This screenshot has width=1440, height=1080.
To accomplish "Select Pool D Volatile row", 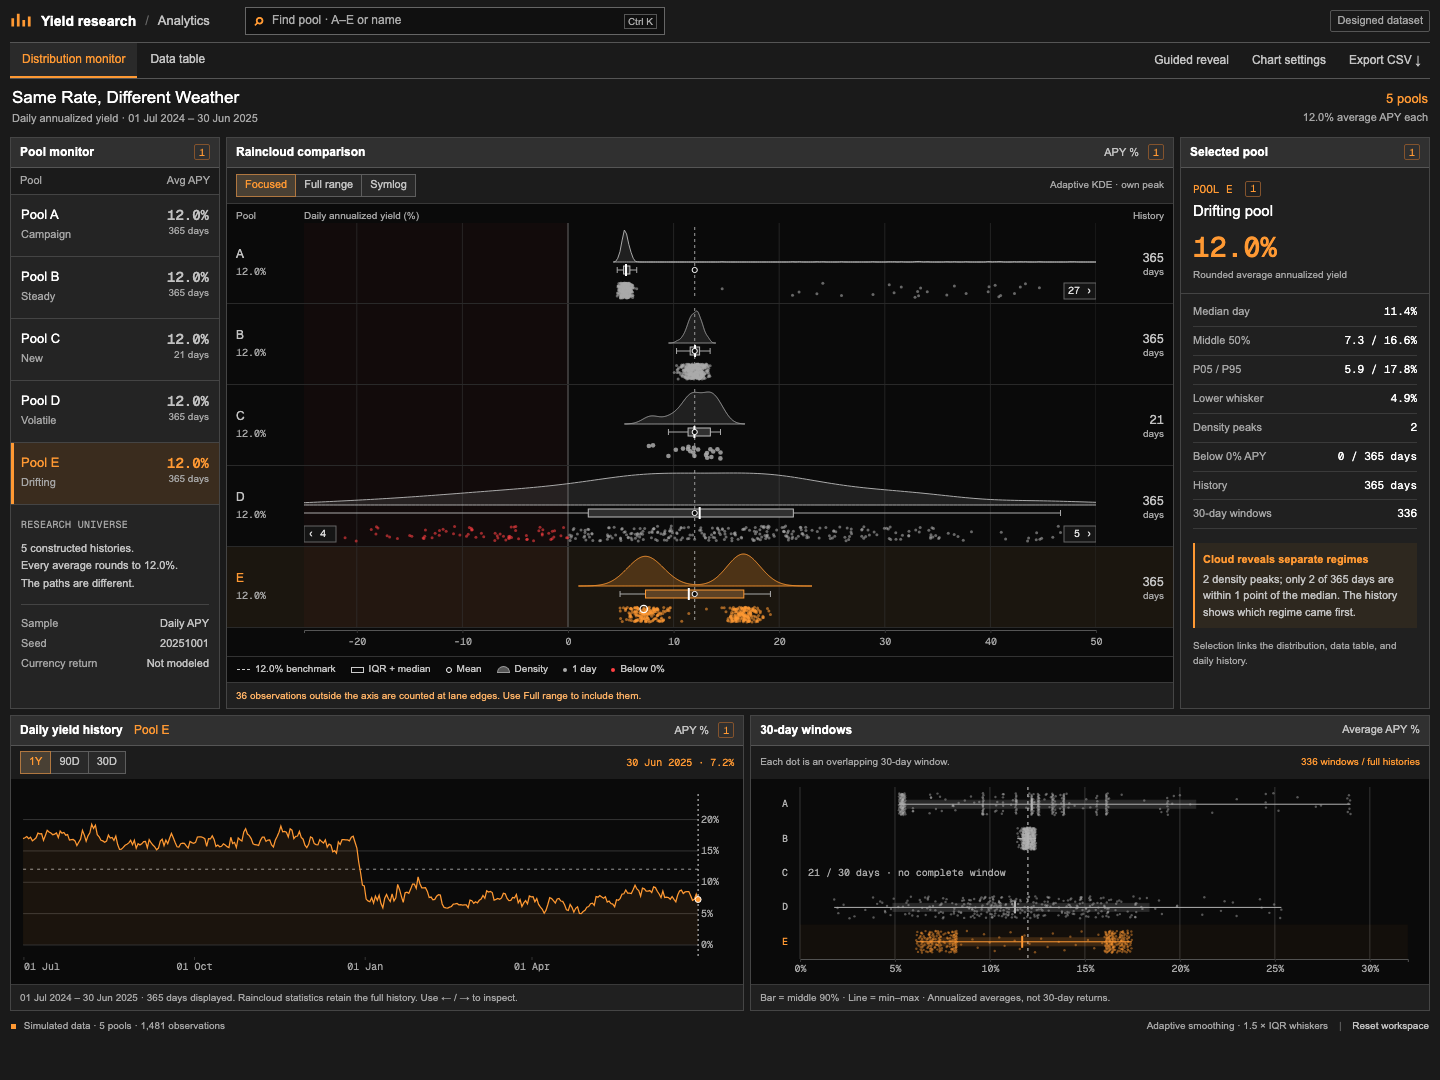I will pyautogui.click(x=115, y=411).
